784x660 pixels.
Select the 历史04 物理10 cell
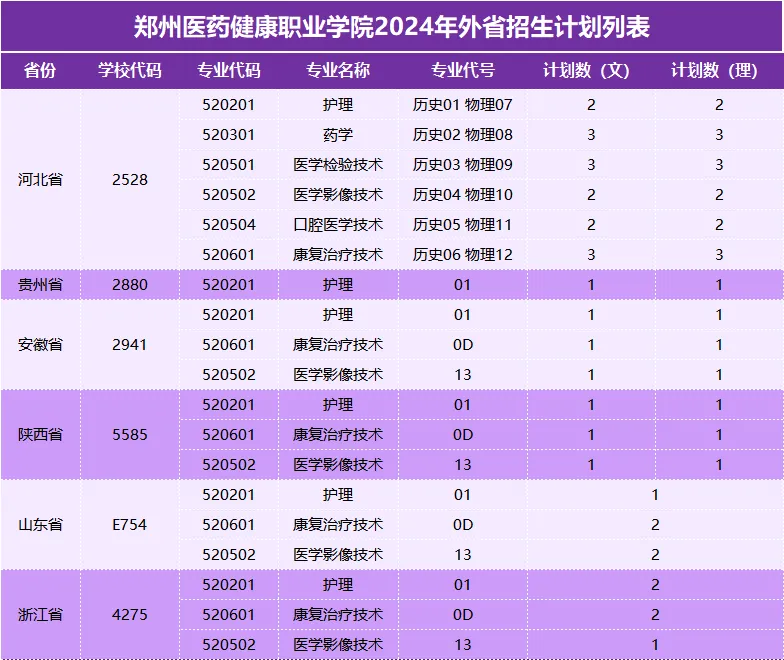462,194
